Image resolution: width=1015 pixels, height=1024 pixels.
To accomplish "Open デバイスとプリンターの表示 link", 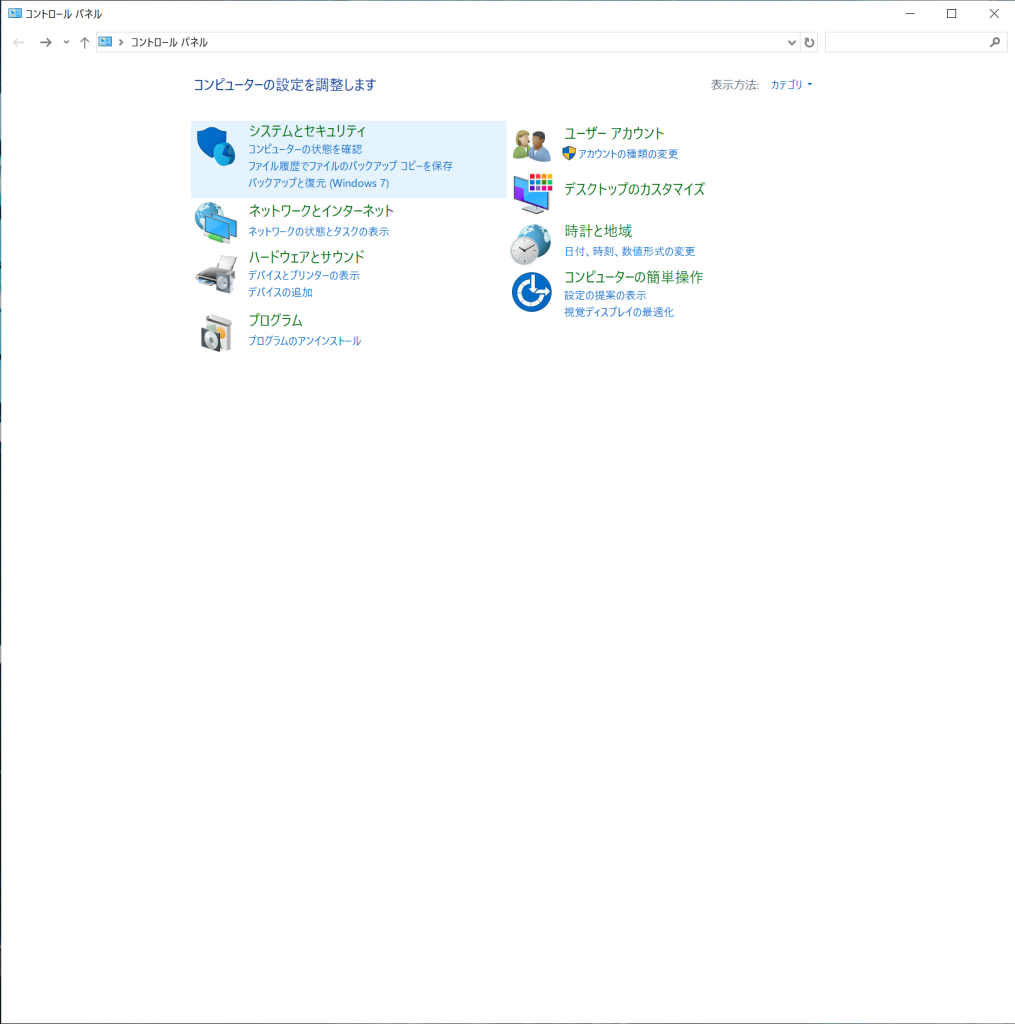I will click(303, 275).
